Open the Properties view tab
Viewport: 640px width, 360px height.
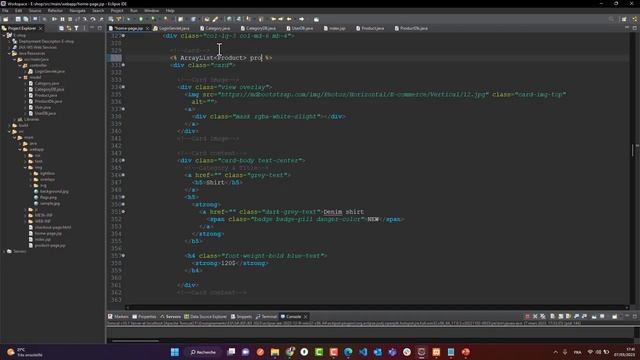144,316
